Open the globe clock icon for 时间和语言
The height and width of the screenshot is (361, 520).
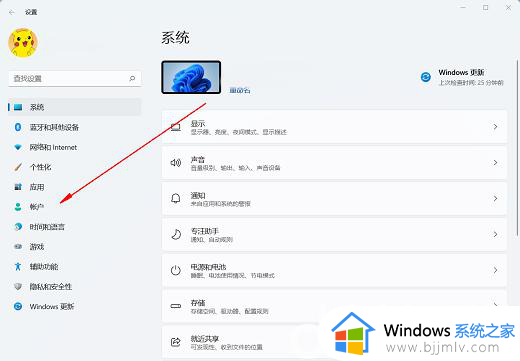click(18, 227)
